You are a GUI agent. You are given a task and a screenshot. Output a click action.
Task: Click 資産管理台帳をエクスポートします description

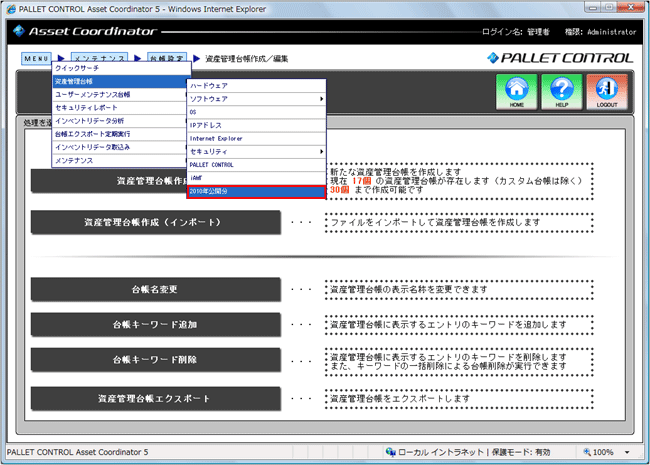pyautogui.click(x=400, y=399)
